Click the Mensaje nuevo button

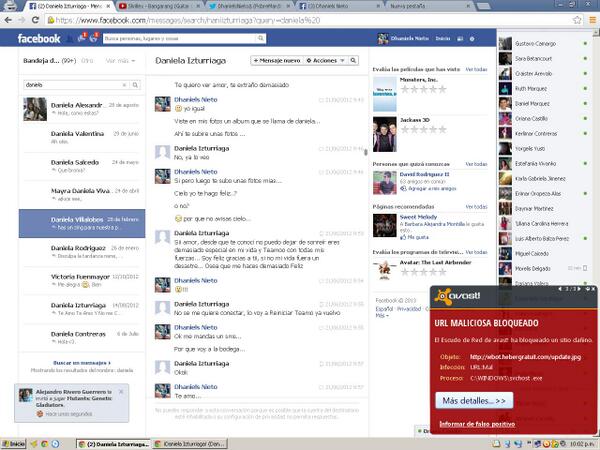pyautogui.click(x=277, y=60)
